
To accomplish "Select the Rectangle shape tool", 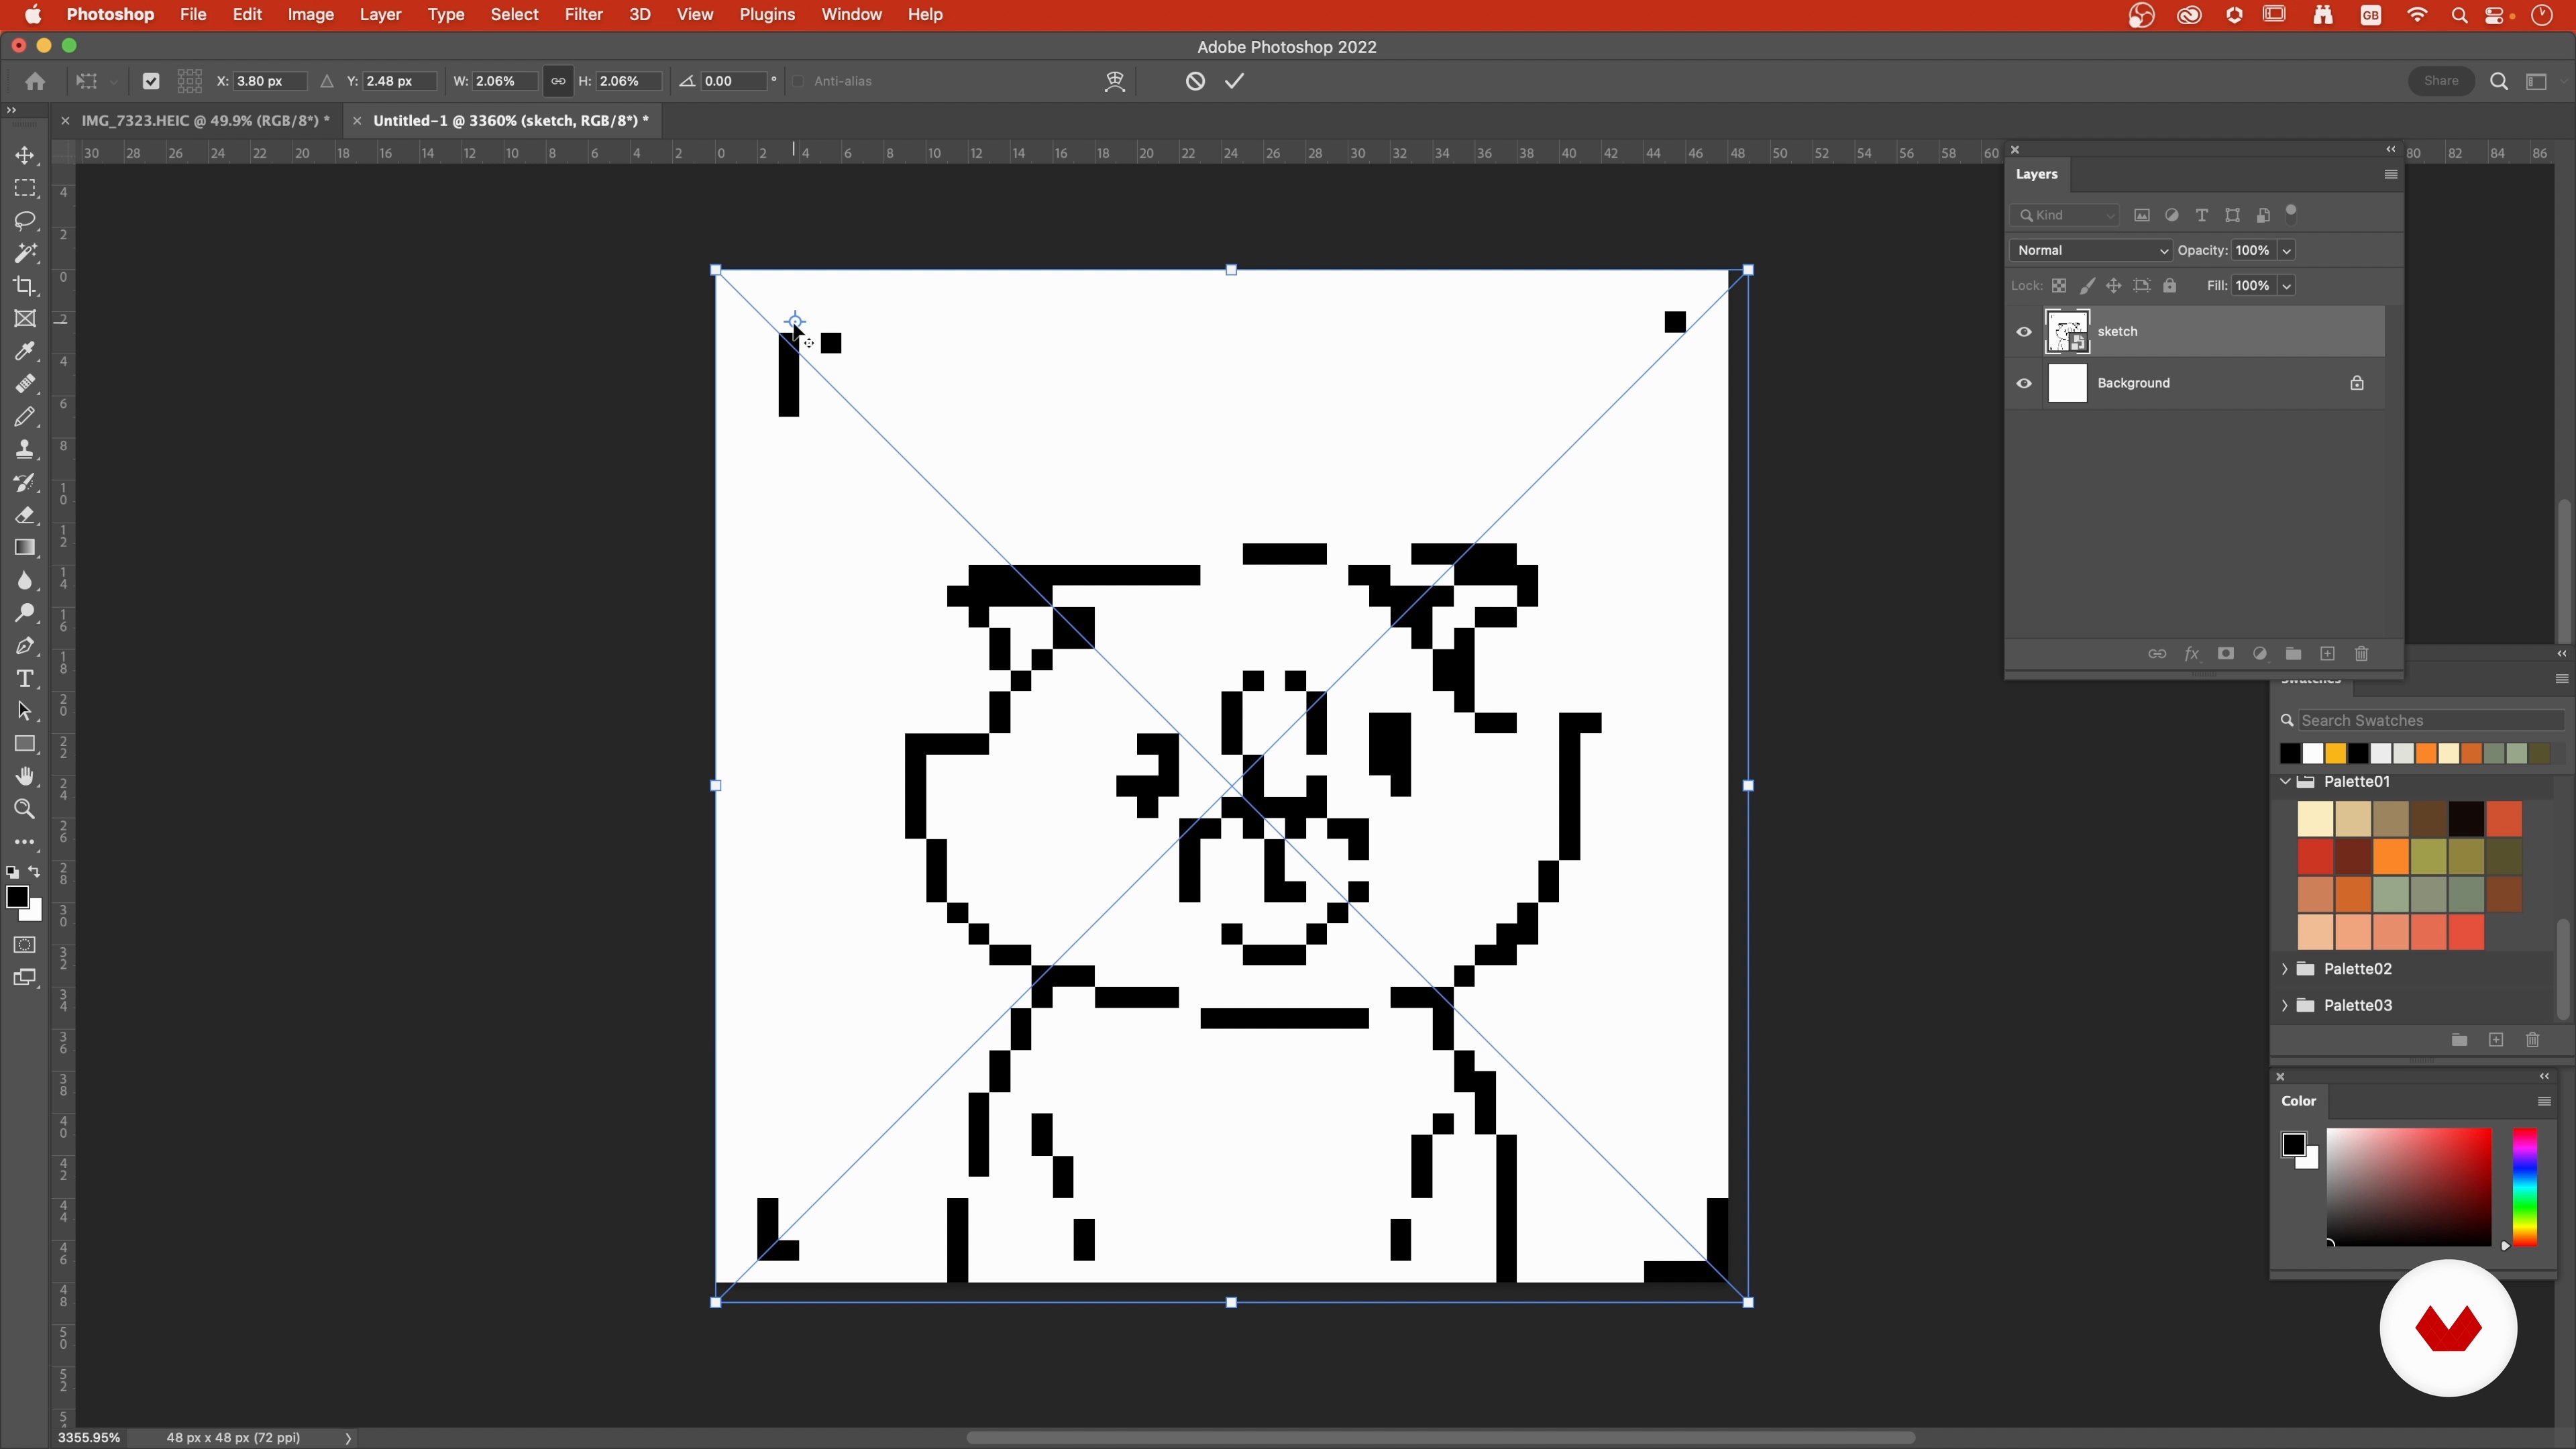I will (x=25, y=744).
